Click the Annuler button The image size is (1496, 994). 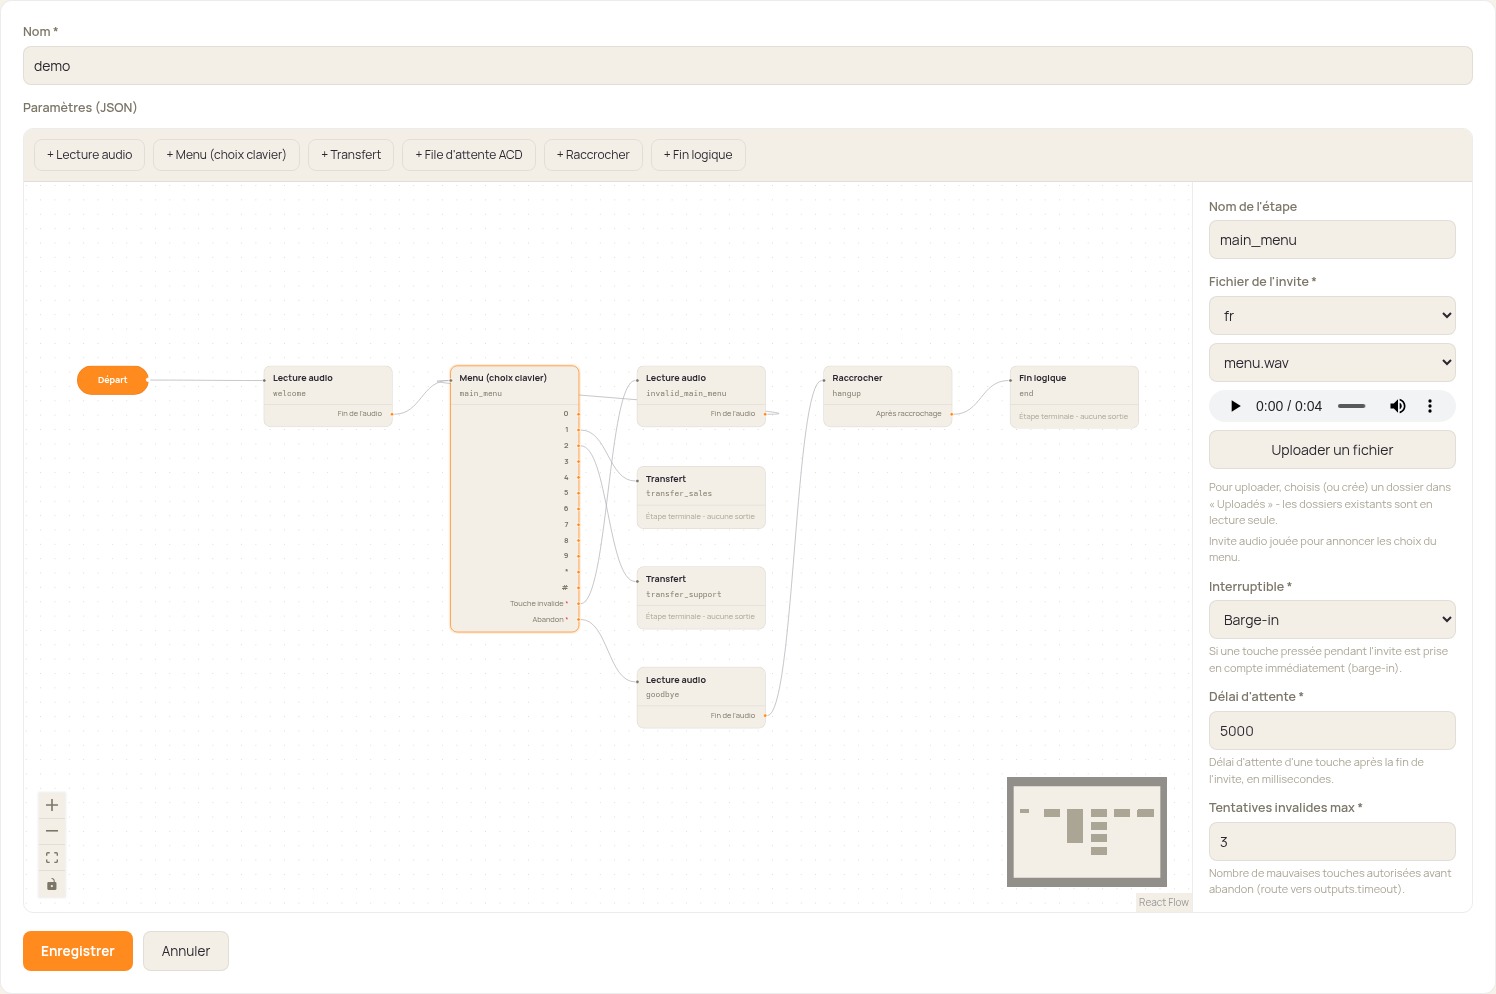point(186,951)
